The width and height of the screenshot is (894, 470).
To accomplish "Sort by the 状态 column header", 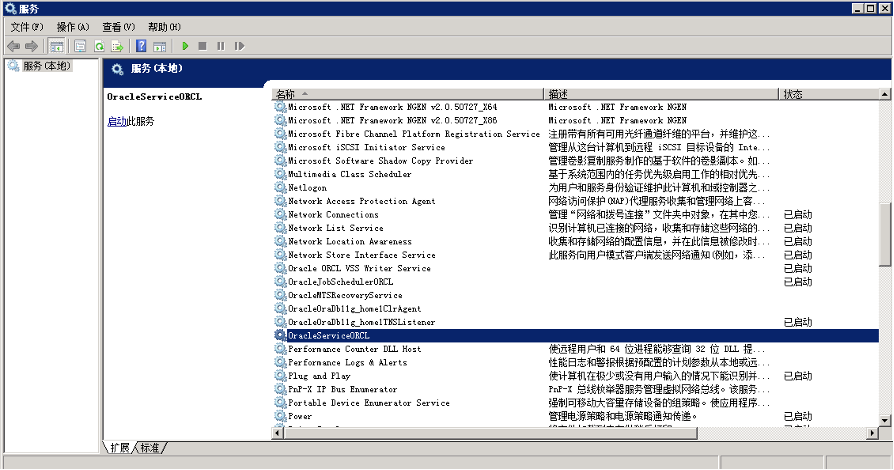I will click(x=828, y=94).
